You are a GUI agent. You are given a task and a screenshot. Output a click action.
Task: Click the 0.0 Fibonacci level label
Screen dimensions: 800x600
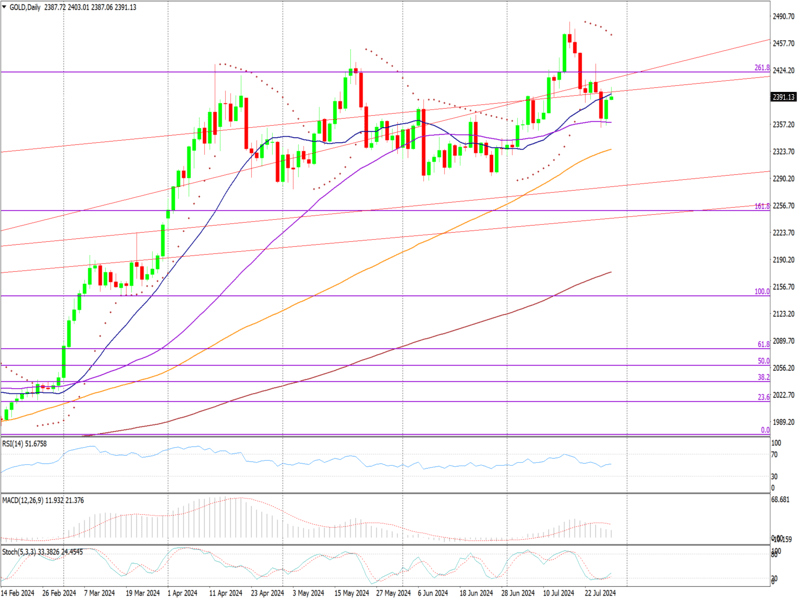pos(765,430)
